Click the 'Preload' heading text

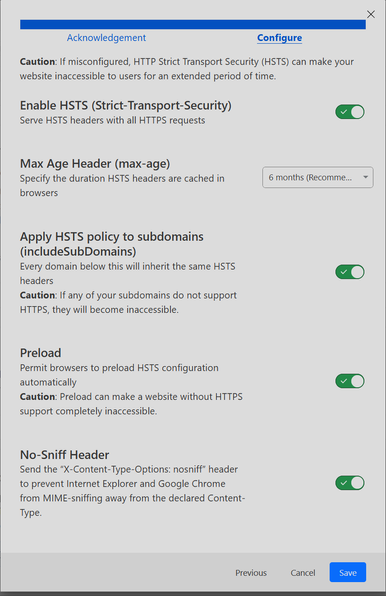tap(40, 353)
